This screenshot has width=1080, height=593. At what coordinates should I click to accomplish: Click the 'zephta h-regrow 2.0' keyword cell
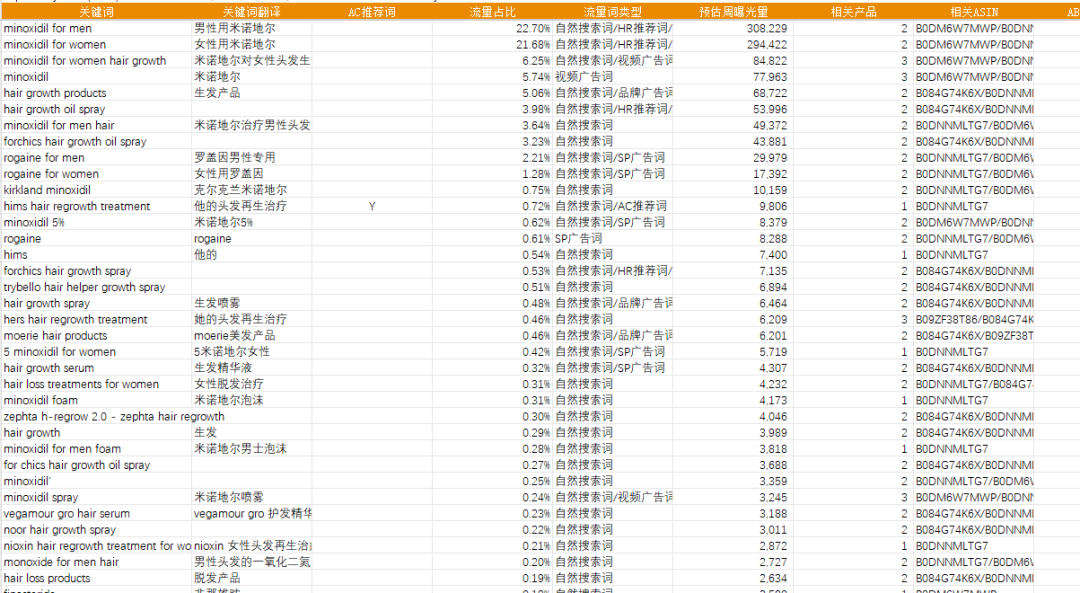[96, 417]
